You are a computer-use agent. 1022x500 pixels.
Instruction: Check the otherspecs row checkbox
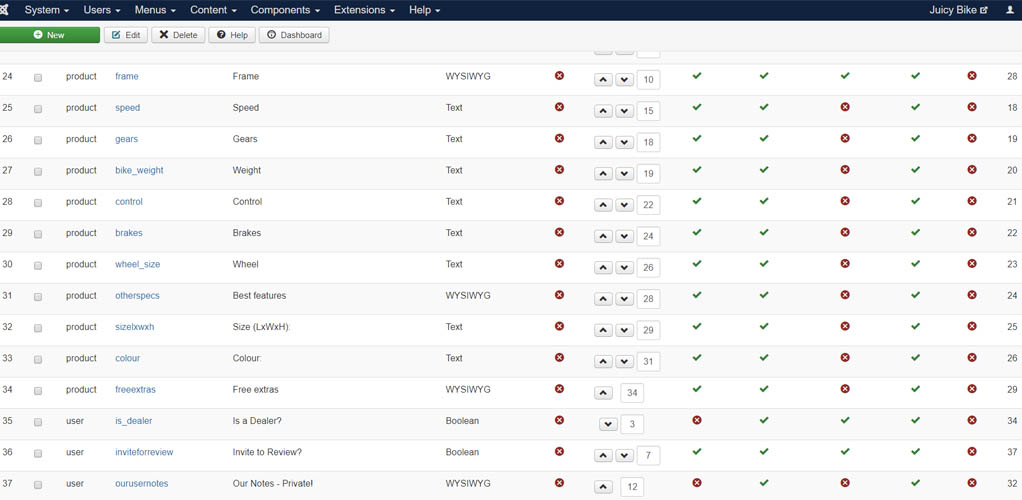coord(38,297)
